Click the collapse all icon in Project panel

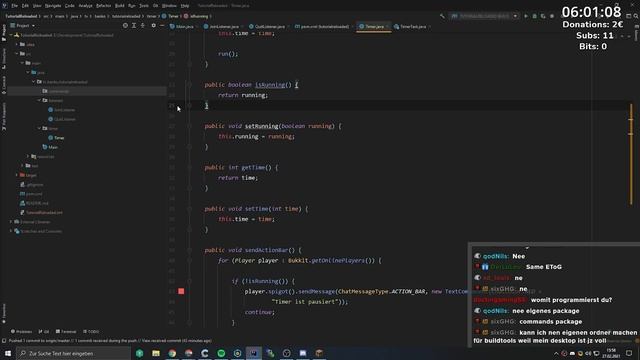142,26
